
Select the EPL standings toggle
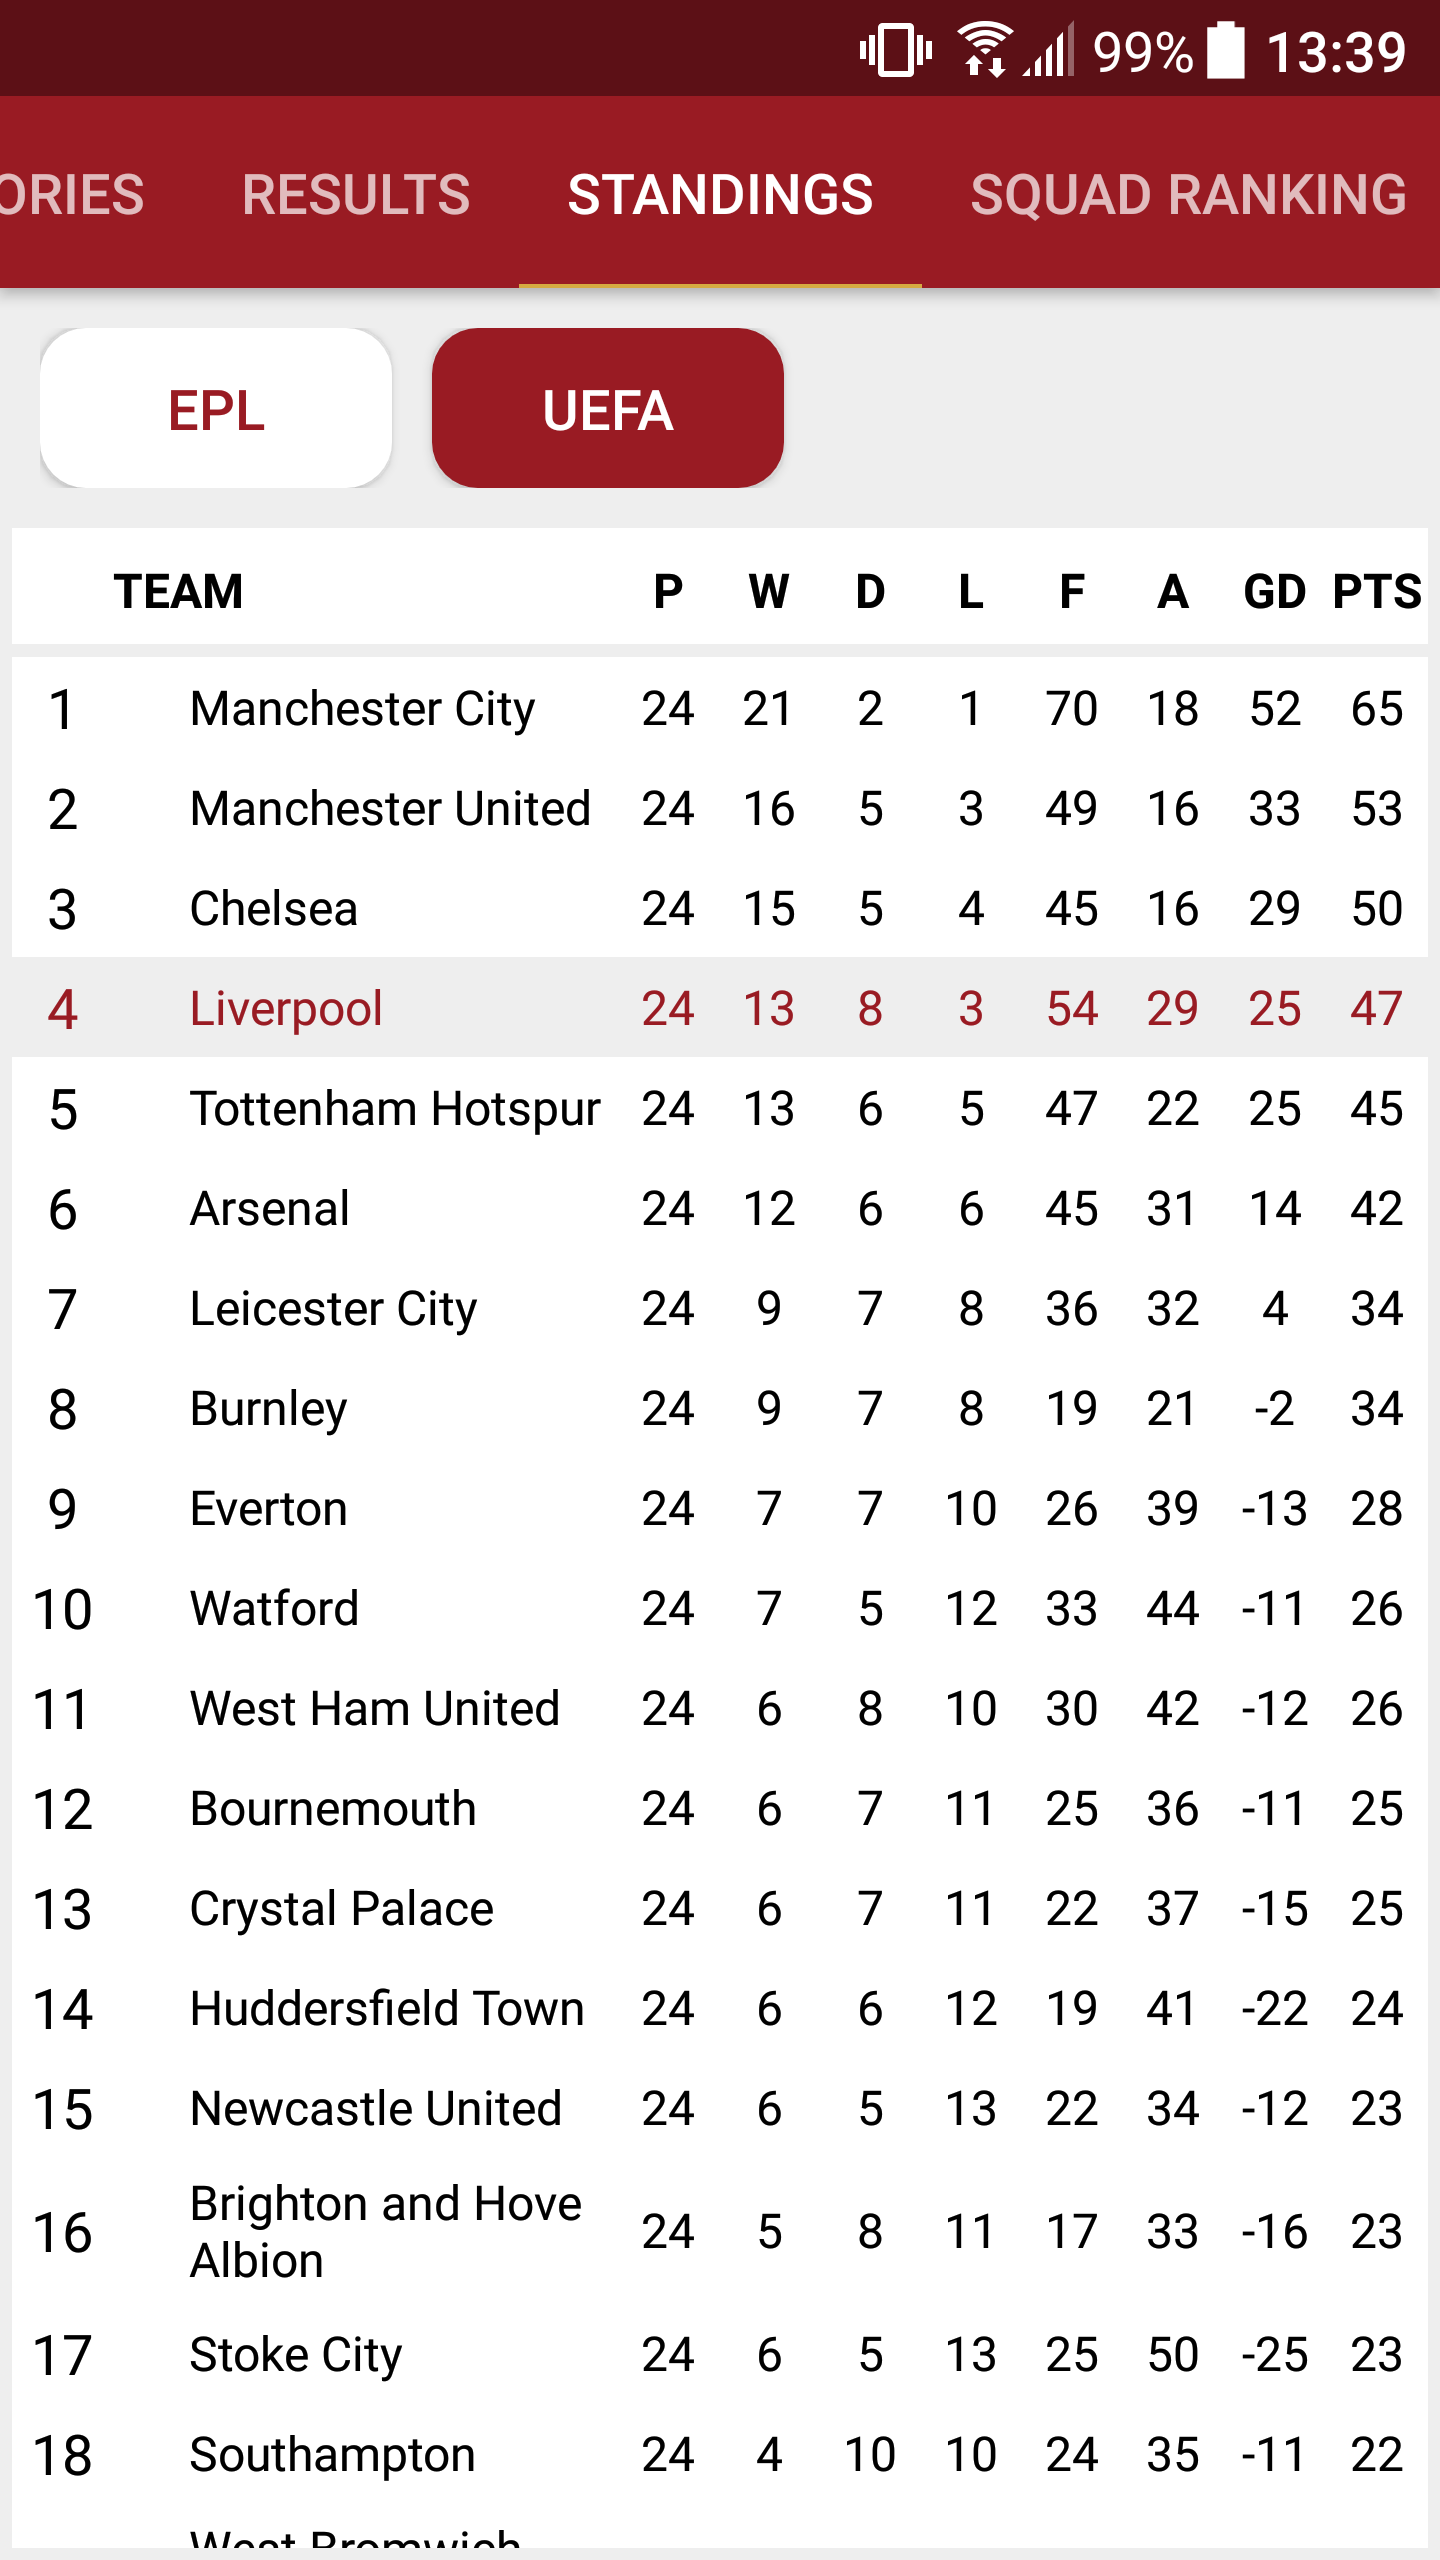[x=216, y=408]
